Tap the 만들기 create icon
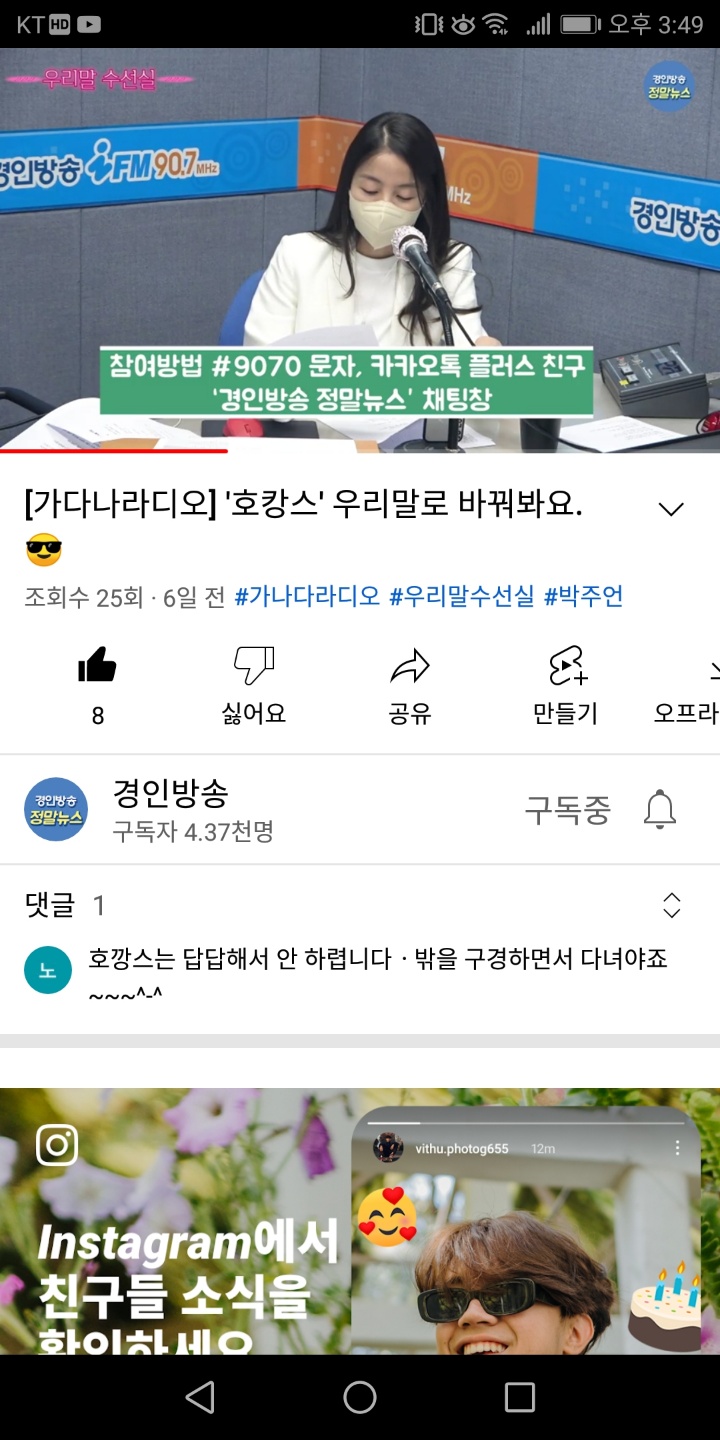This screenshot has width=720, height=1440. (566, 665)
